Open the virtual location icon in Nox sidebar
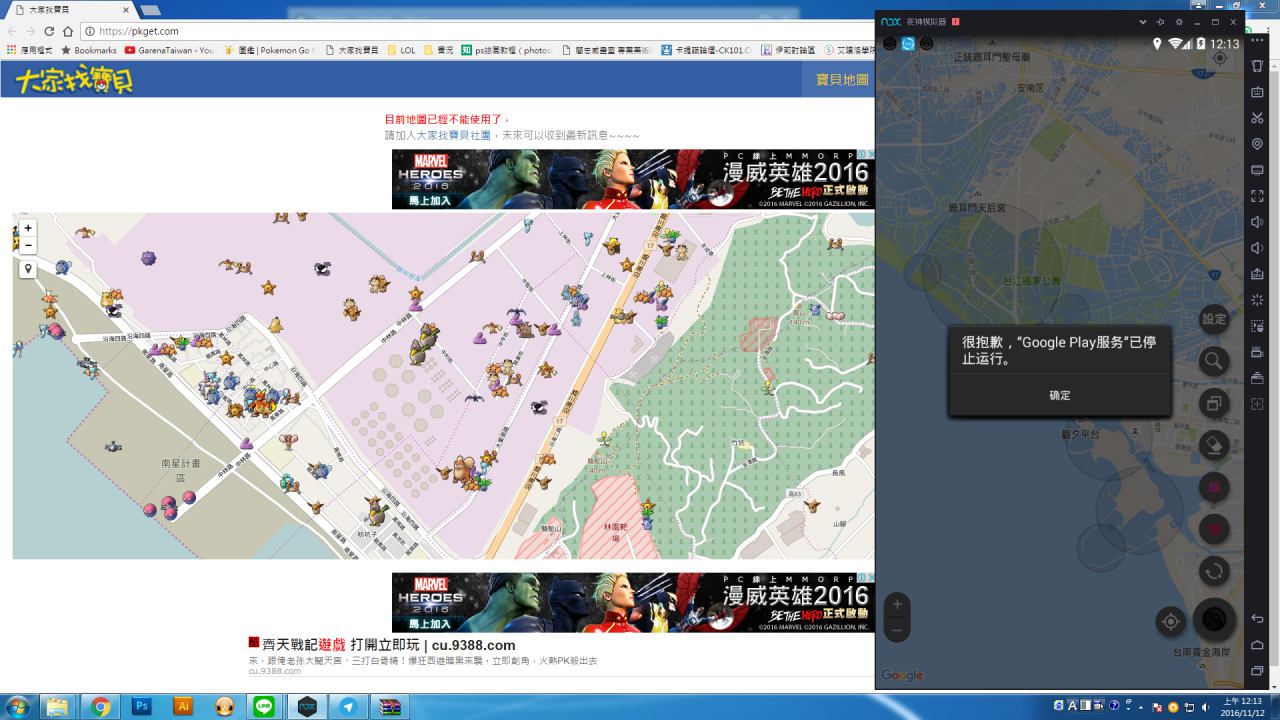 click(x=1258, y=144)
